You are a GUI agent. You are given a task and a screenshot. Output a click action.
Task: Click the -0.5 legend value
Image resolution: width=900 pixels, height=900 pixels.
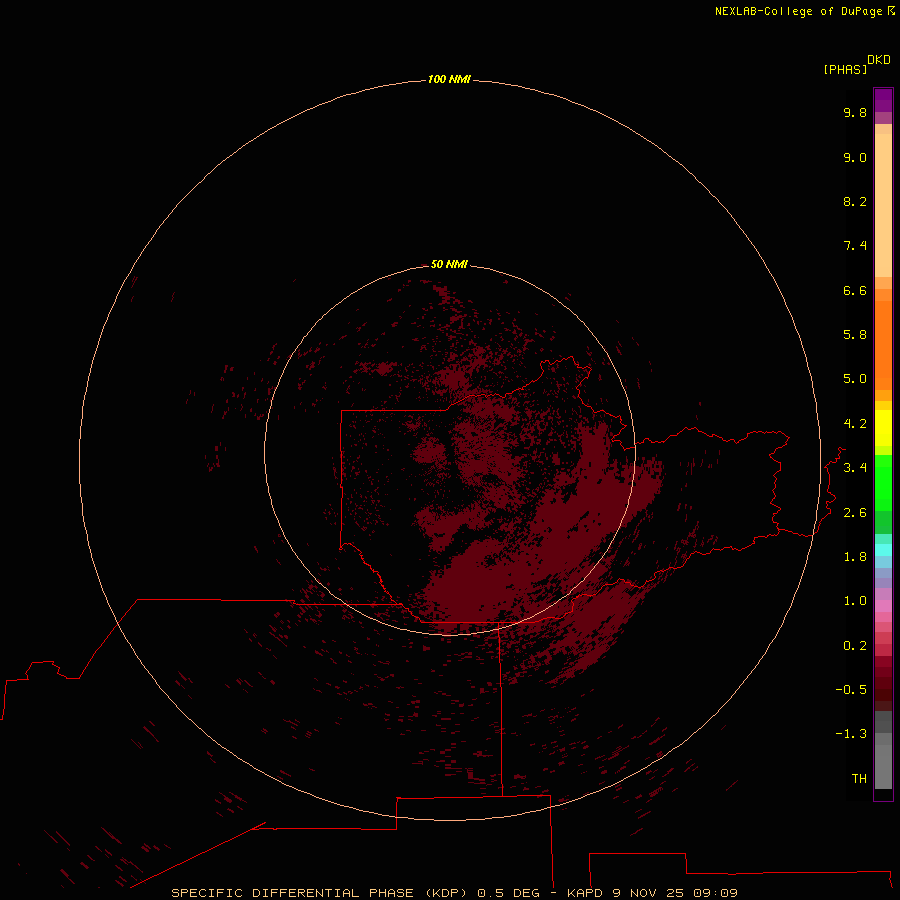coord(851,690)
